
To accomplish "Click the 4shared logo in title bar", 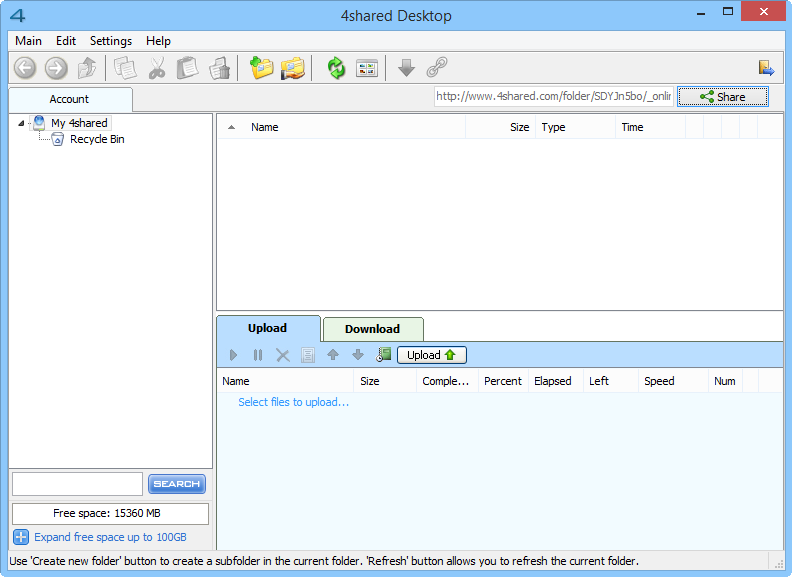I will pyautogui.click(x=18, y=16).
